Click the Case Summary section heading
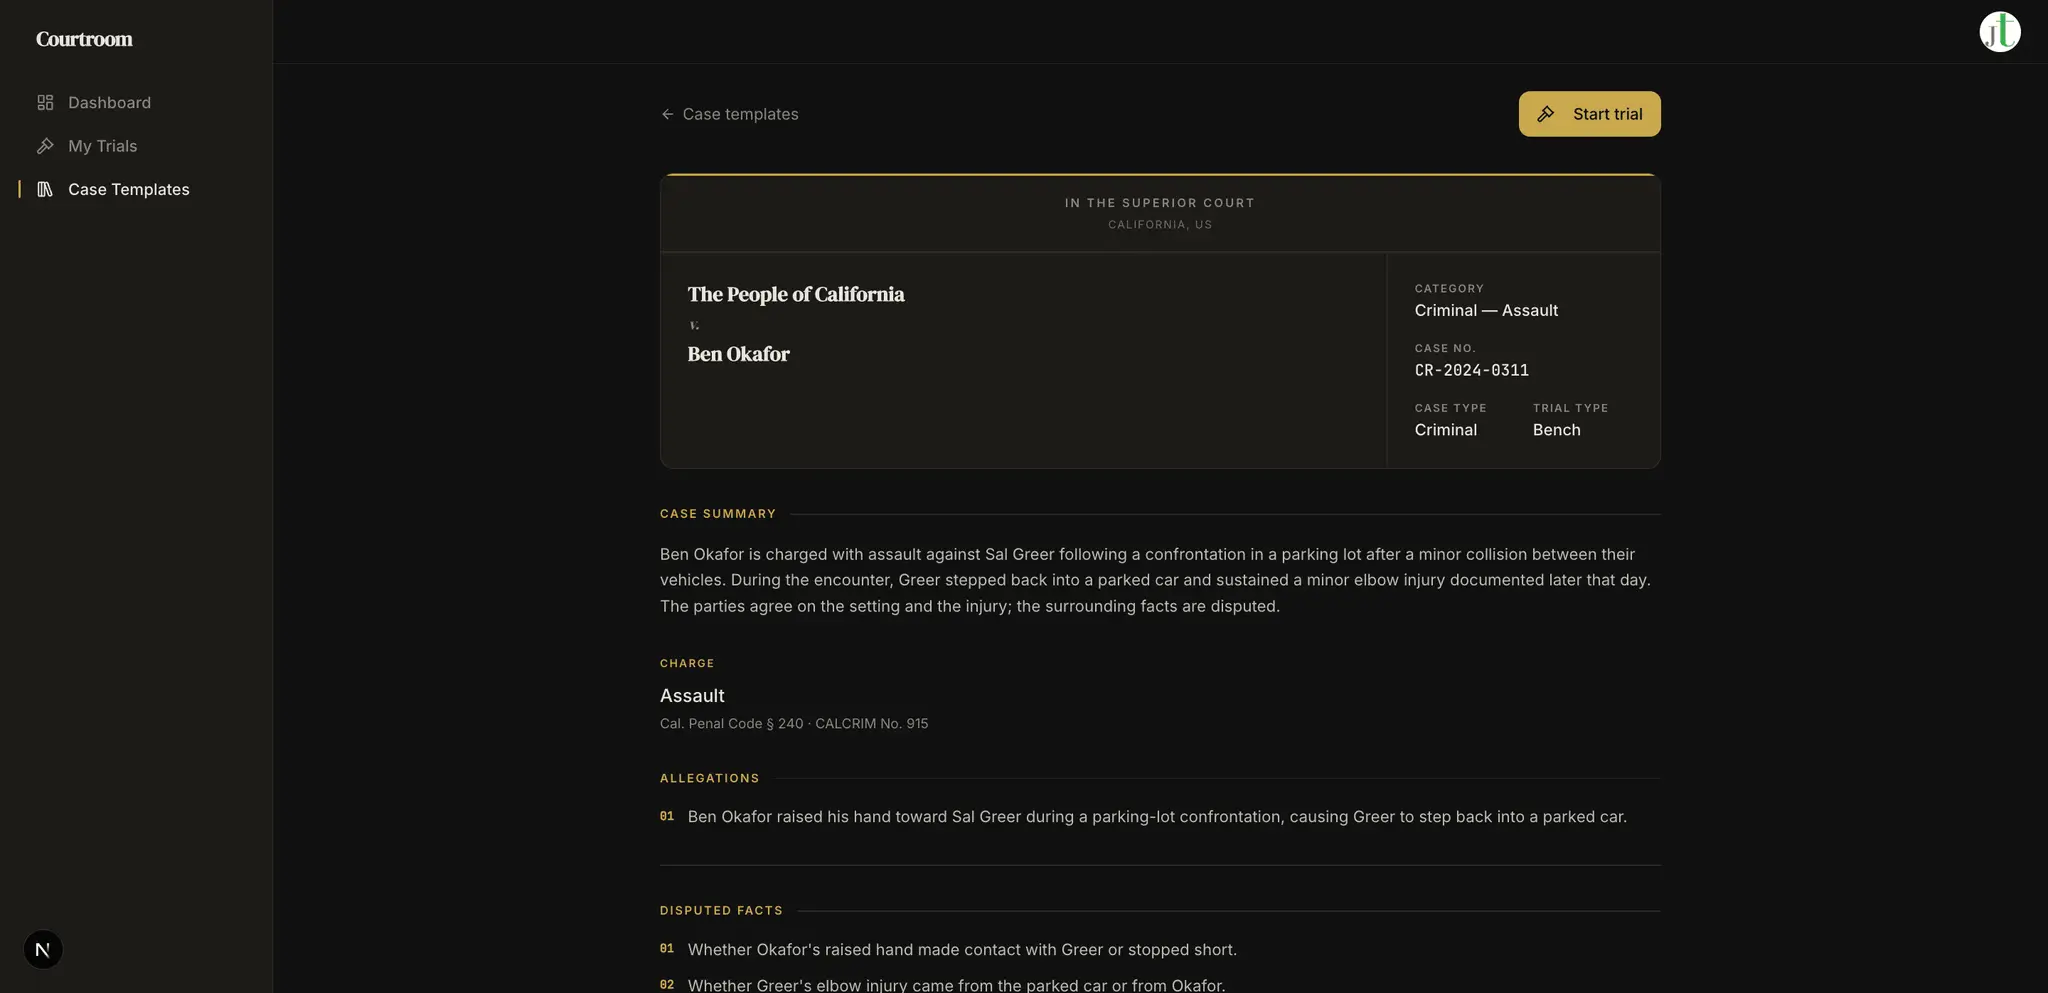The image size is (2048, 993). point(718,514)
